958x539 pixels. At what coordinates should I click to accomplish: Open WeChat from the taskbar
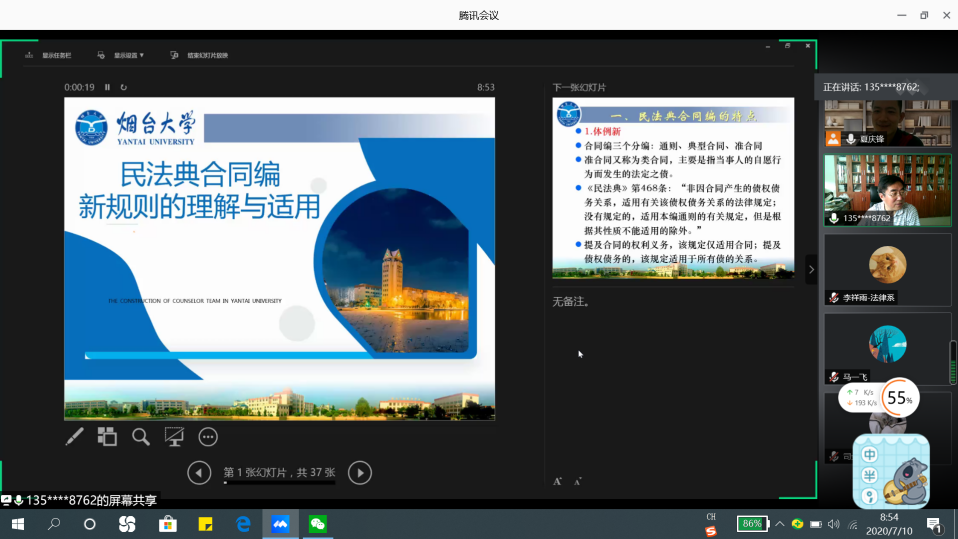pyautogui.click(x=318, y=524)
